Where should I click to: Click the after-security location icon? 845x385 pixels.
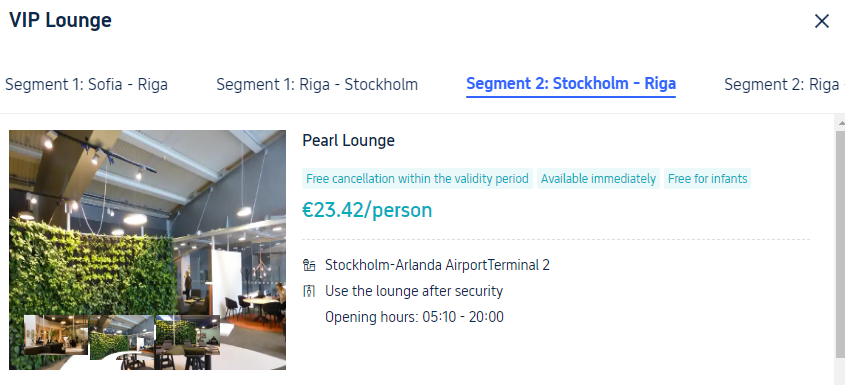(x=309, y=291)
